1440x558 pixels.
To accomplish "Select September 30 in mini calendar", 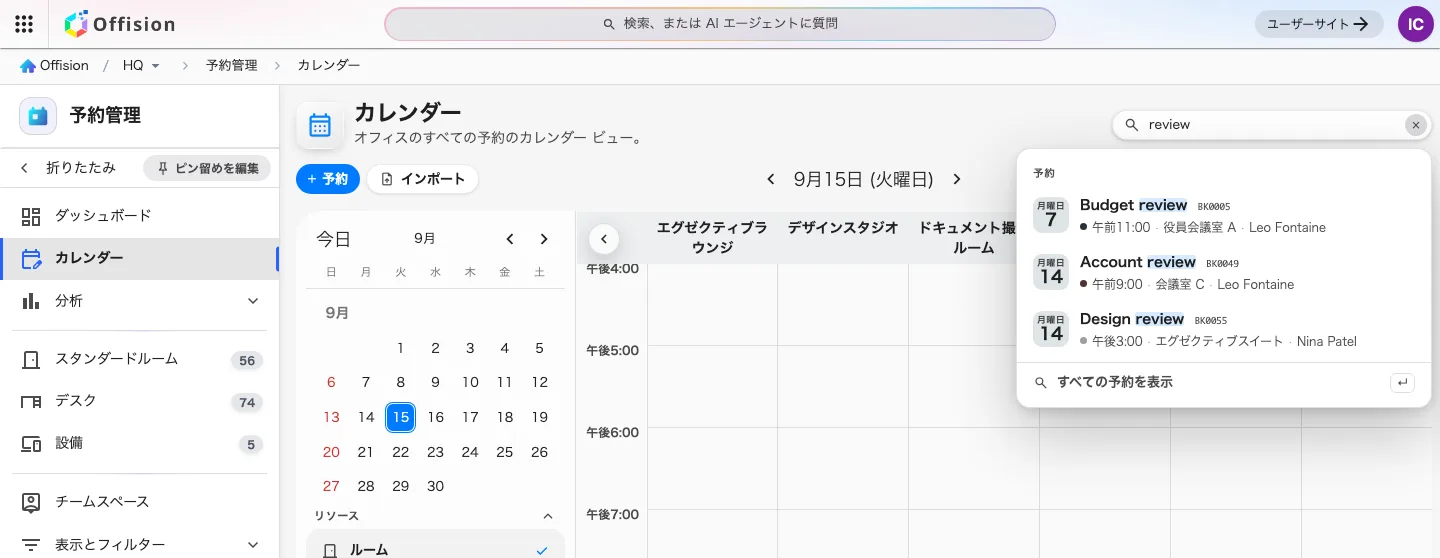I will (x=435, y=486).
